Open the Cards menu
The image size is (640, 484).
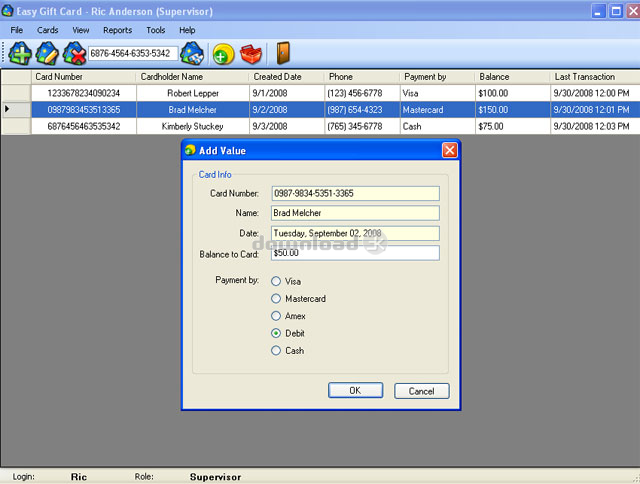pos(48,30)
